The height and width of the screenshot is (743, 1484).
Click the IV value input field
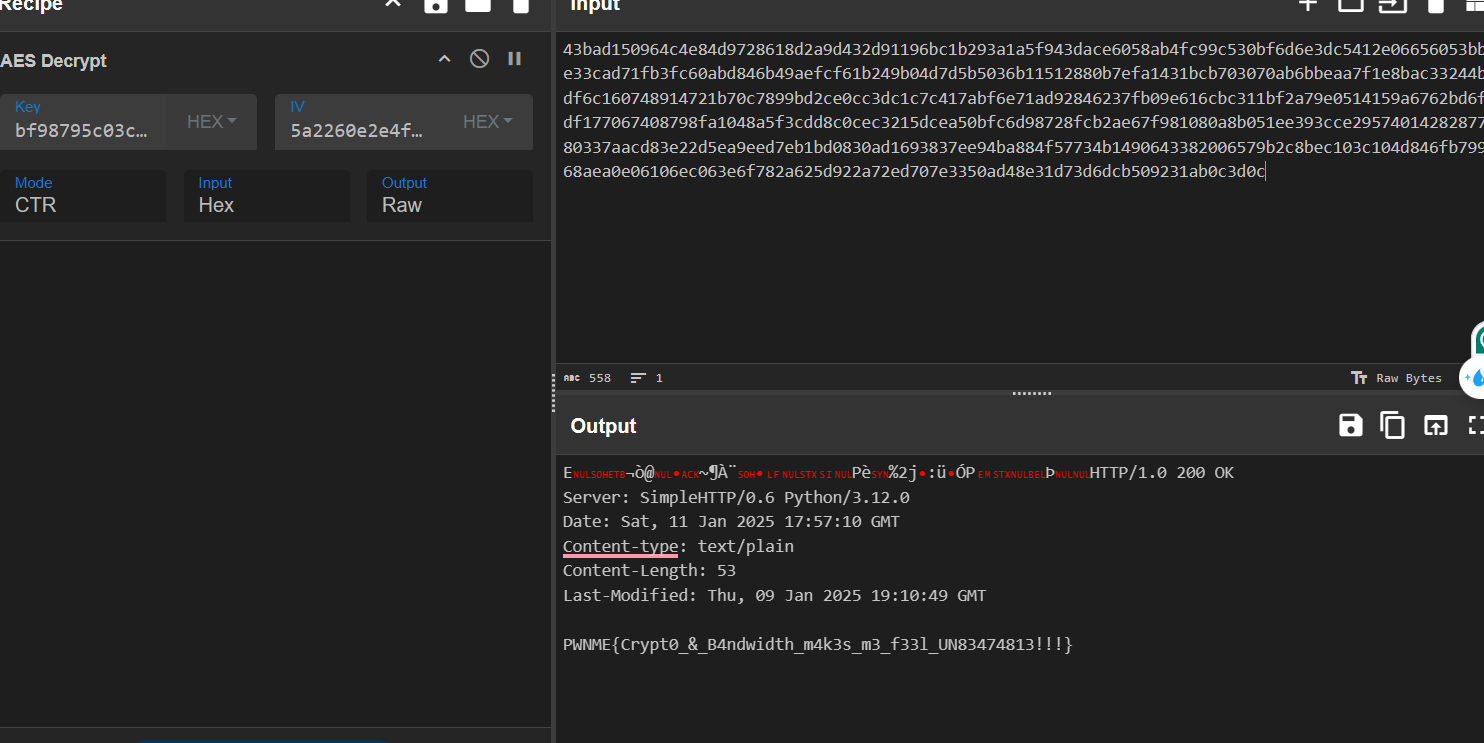pos(360,130)
